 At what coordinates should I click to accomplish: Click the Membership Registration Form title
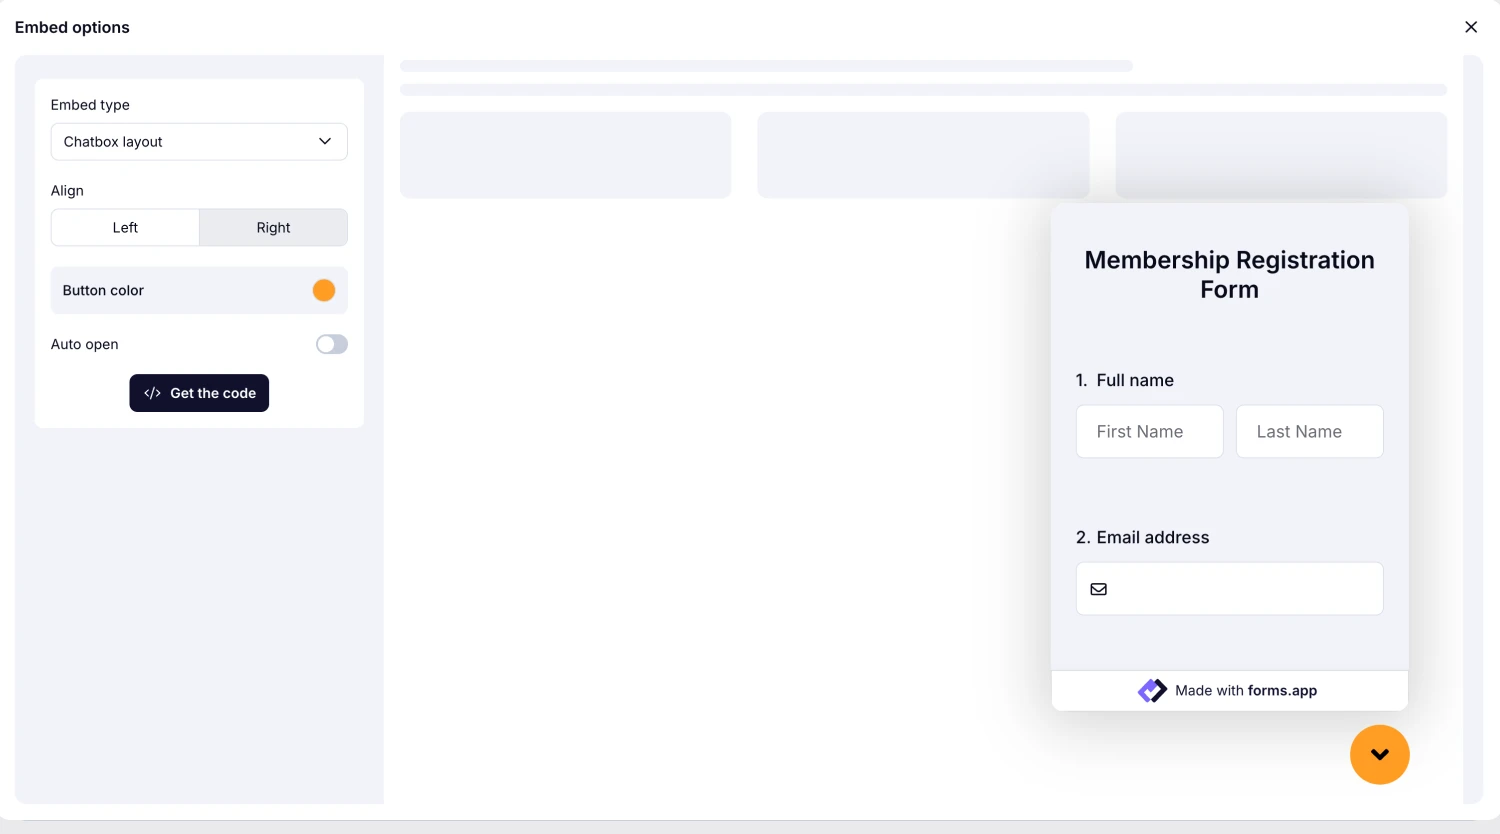point(1229,274)
